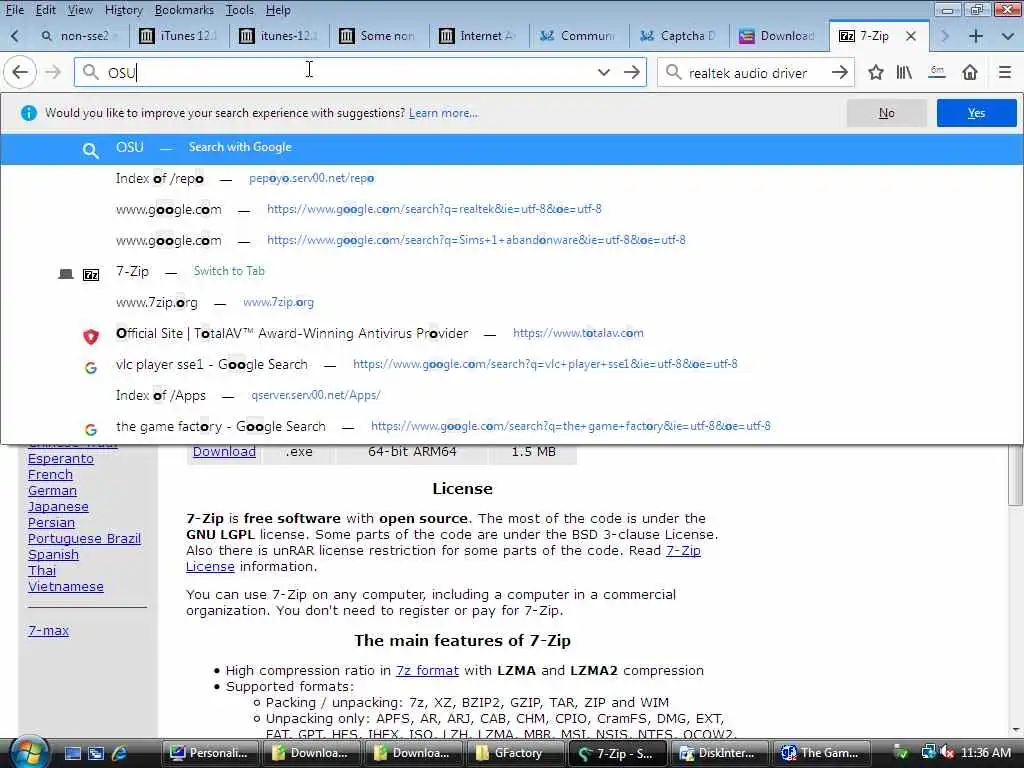
Task: Switch to the Internet Archive tab
Action: tap(479, 36)
